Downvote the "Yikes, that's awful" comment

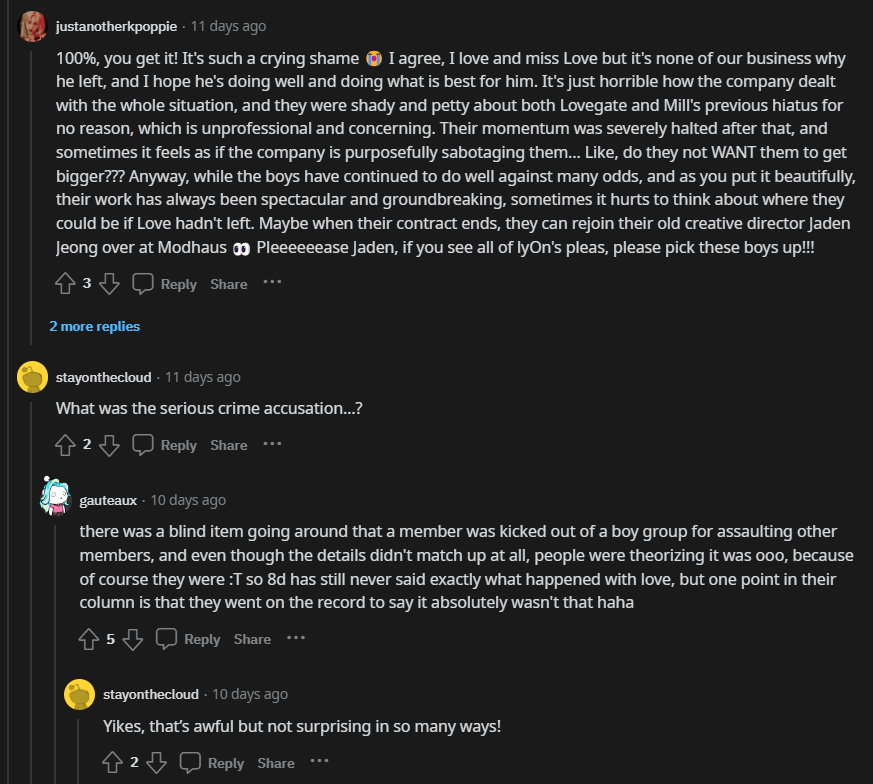pos(157,763)
